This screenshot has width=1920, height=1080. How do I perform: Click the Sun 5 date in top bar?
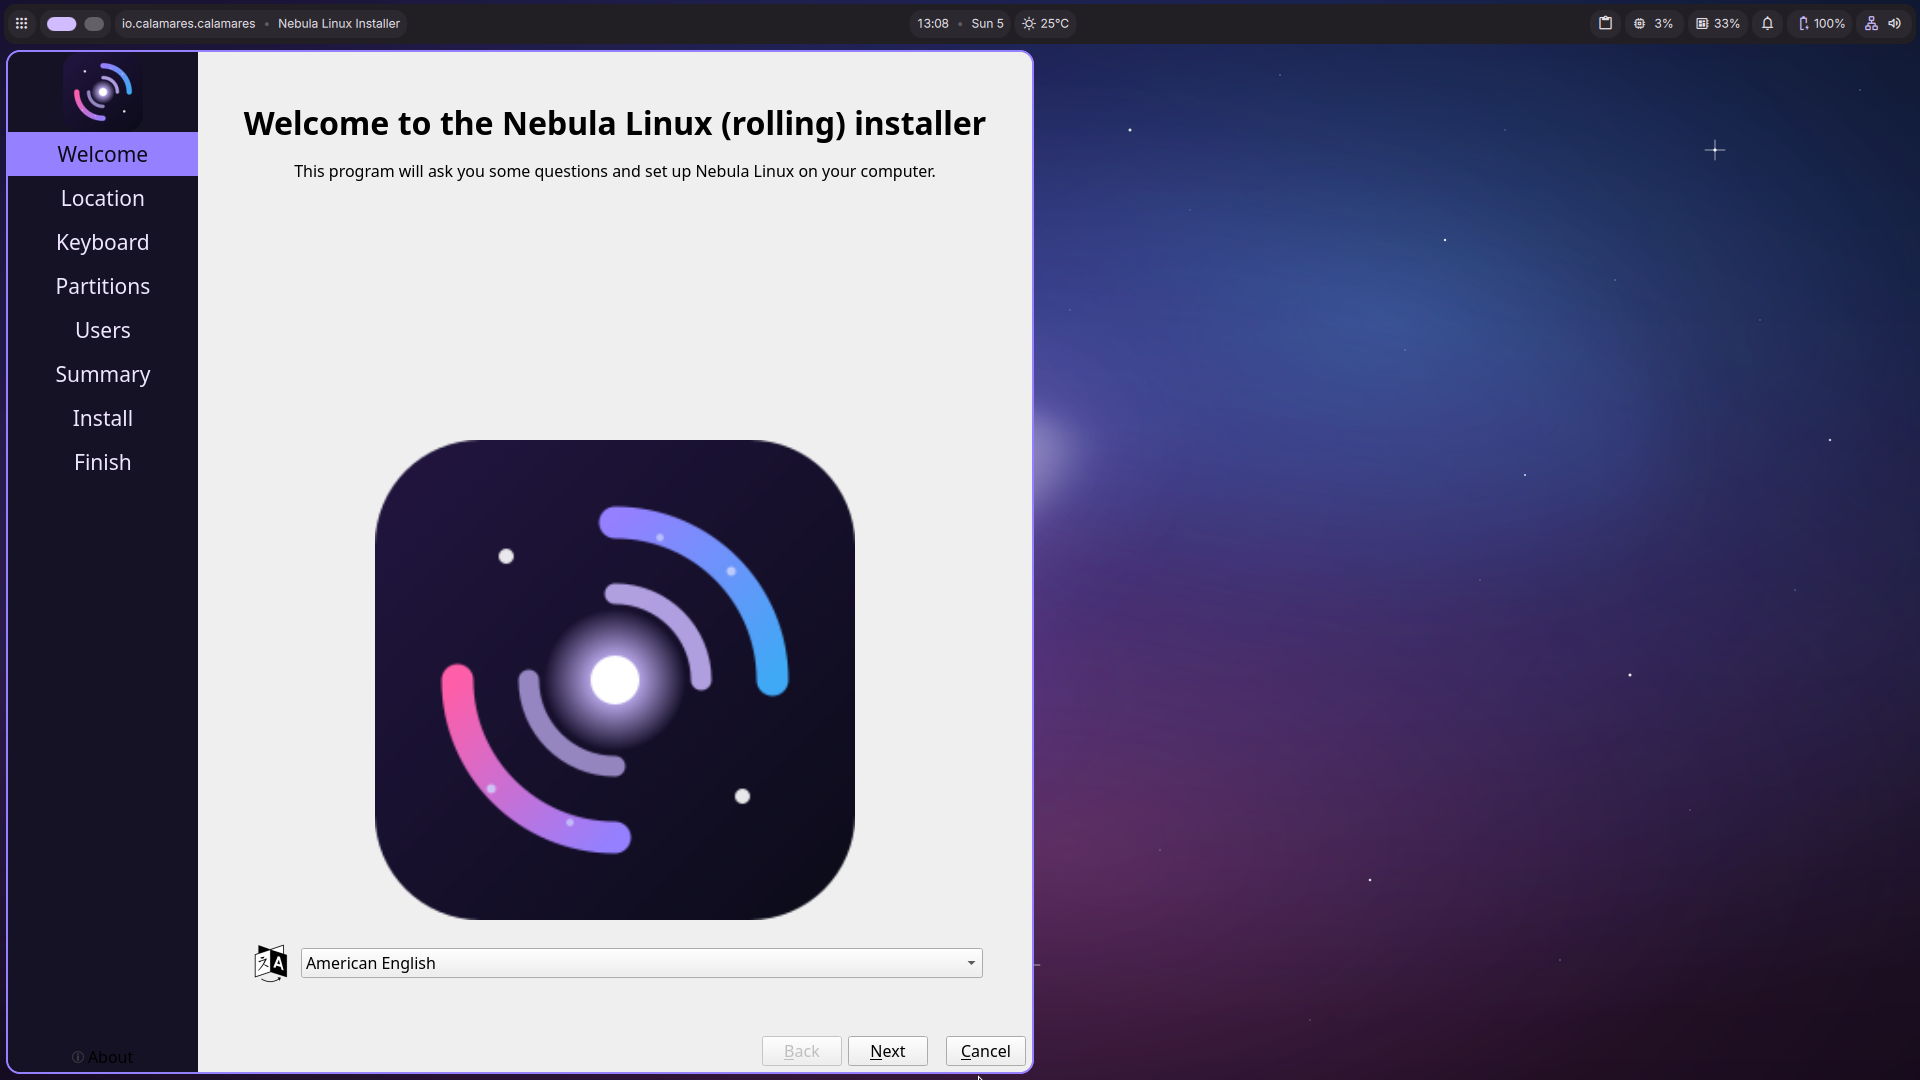(x=987, y=23)
